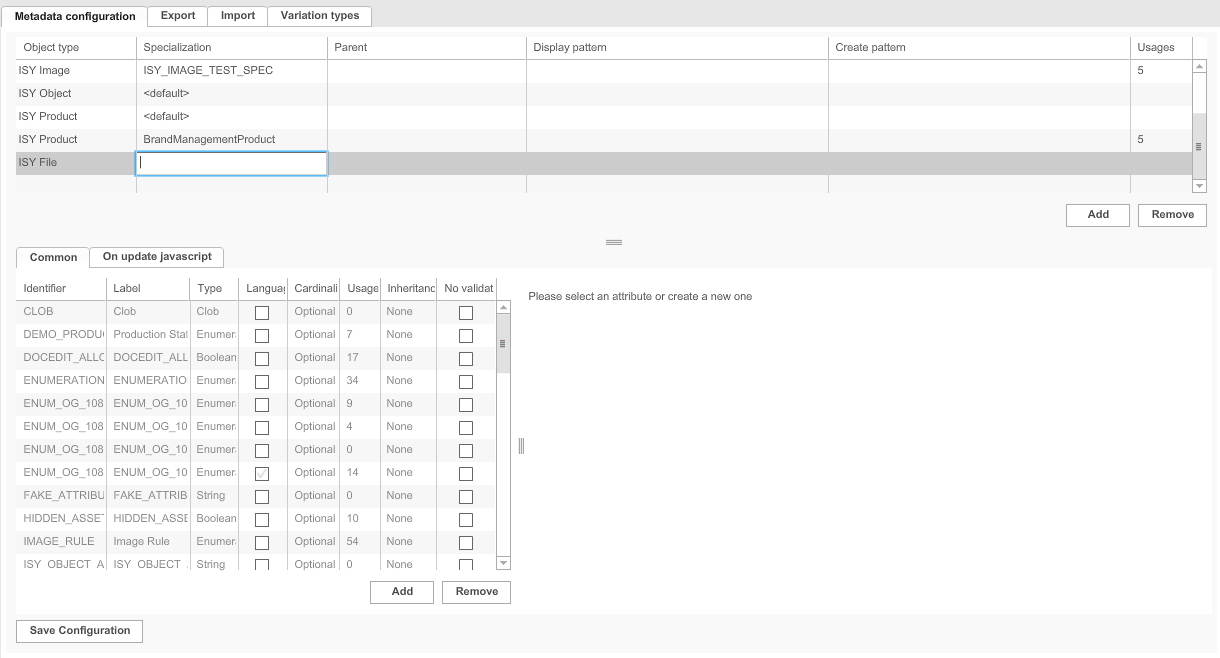Click the empty Specialization input for ISY File
1220x658 pixels.
coord(231,163)
